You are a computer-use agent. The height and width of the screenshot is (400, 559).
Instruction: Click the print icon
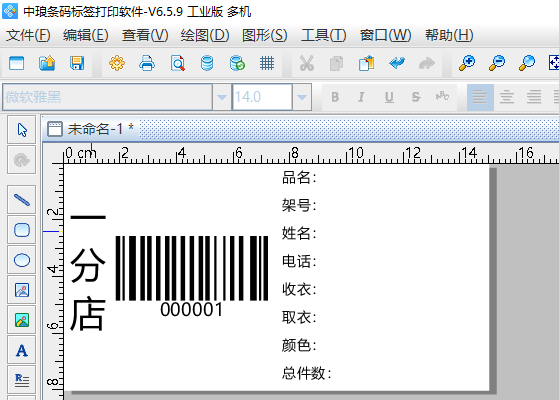pyautogui.click(x=147, y=63)
